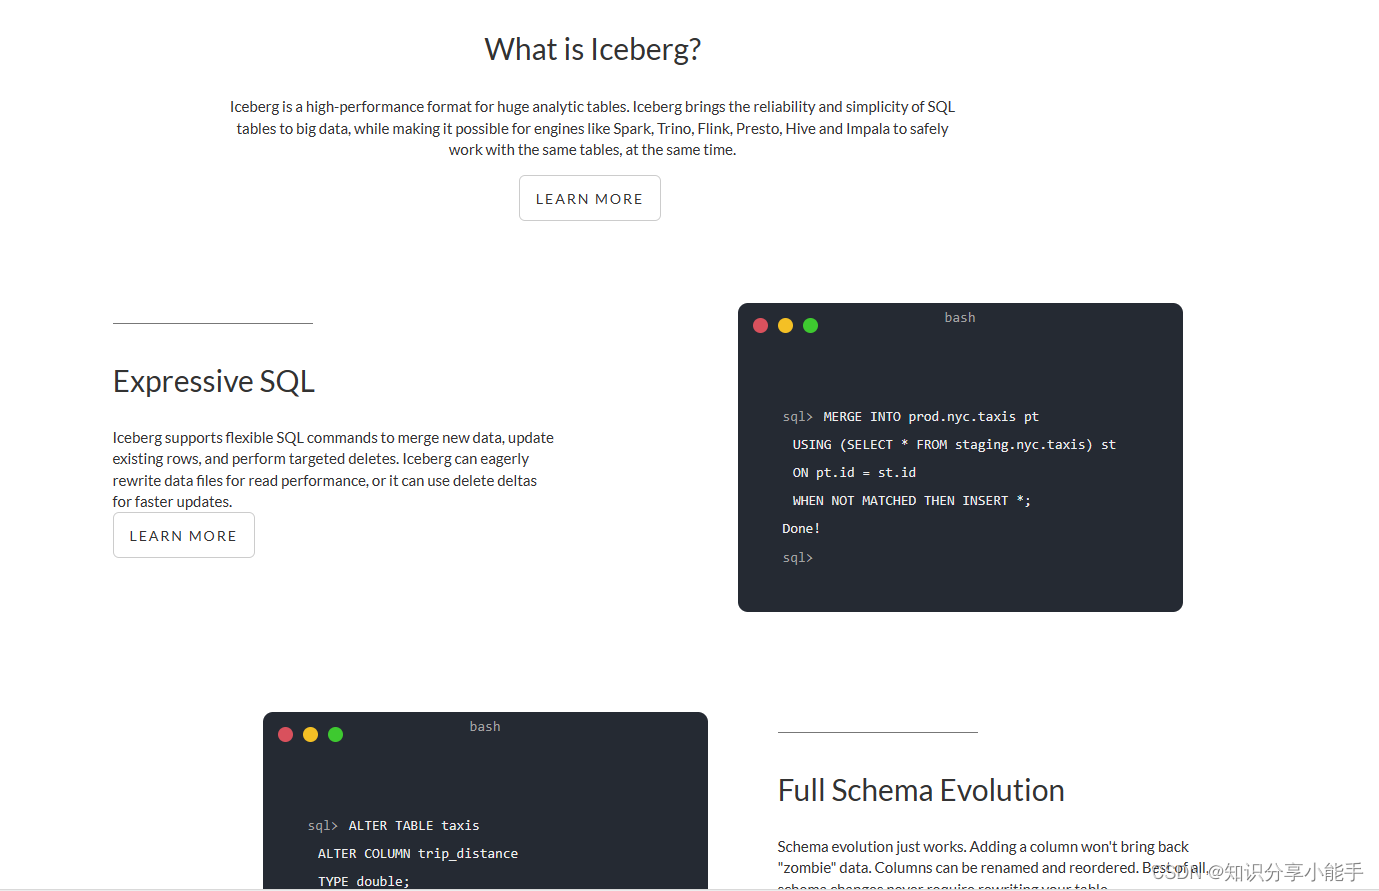Select the 'What is Iceberg?' heading
This screenshot has height=891, width=1379.
tap(592, 49)
